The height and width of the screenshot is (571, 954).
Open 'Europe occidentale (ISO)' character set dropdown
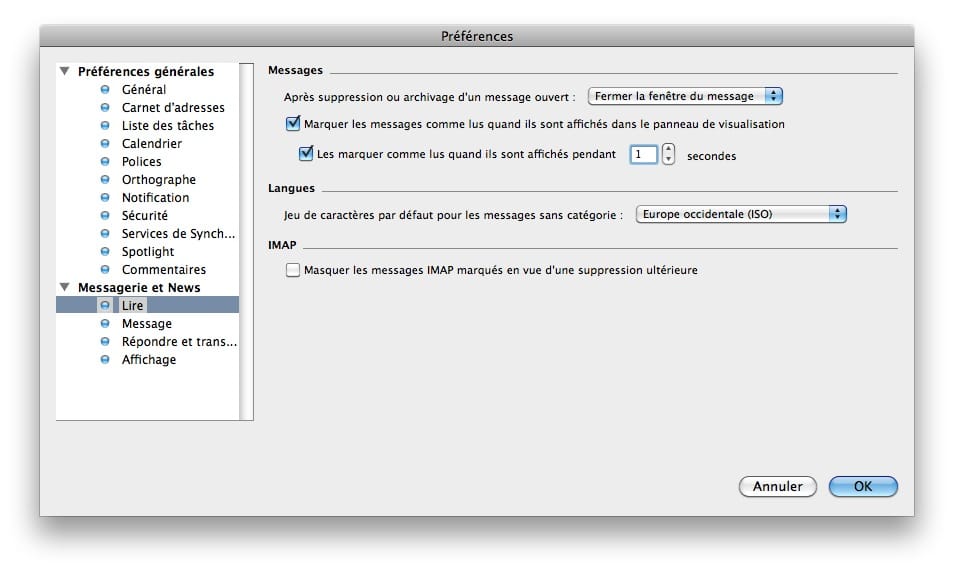tap(741, 214)
